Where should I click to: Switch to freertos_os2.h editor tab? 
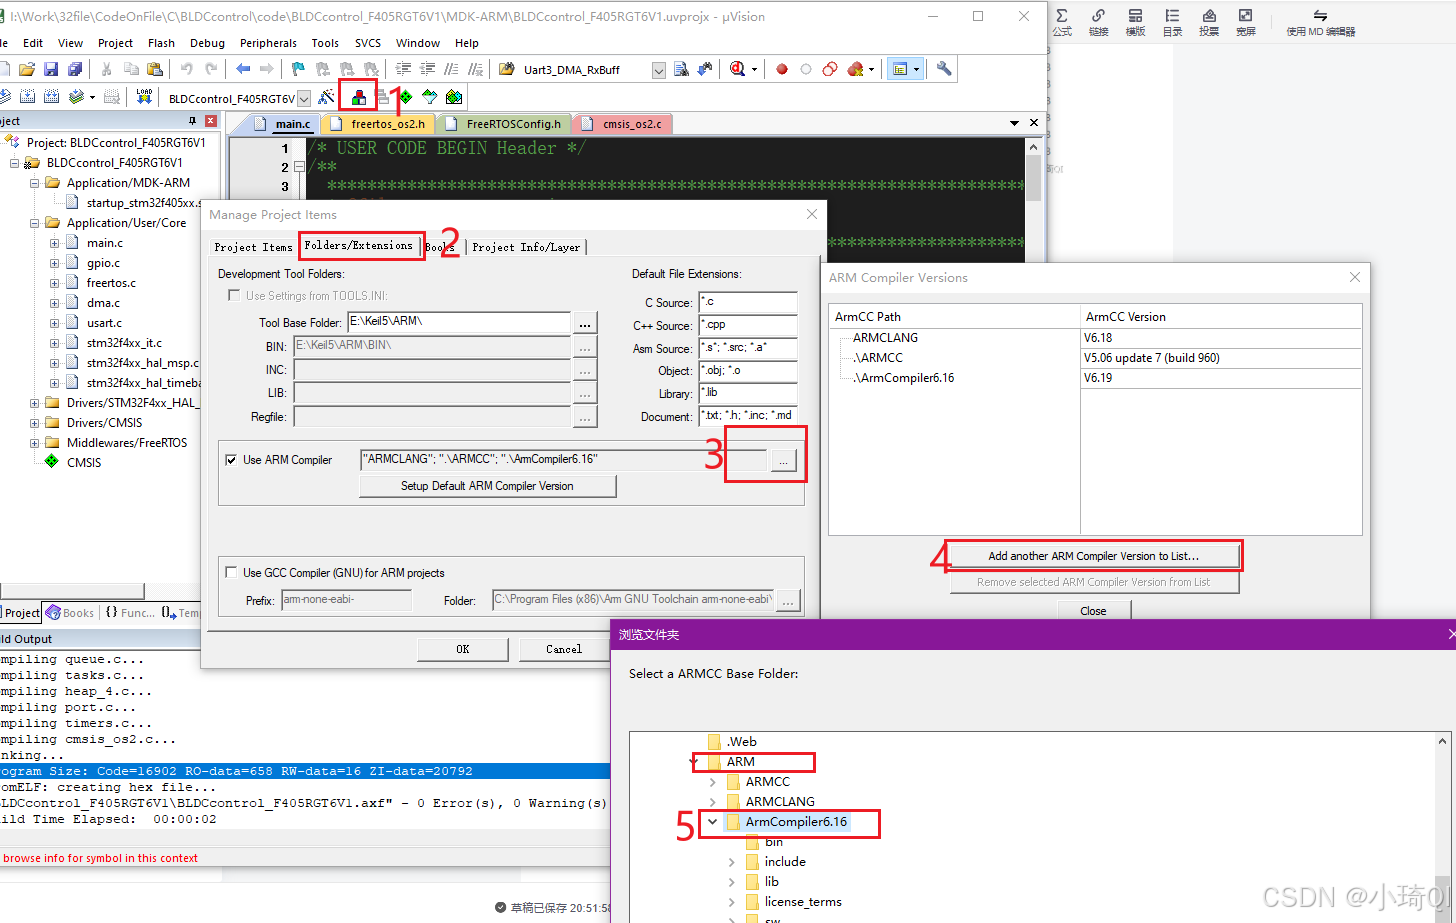click(378, 124)
